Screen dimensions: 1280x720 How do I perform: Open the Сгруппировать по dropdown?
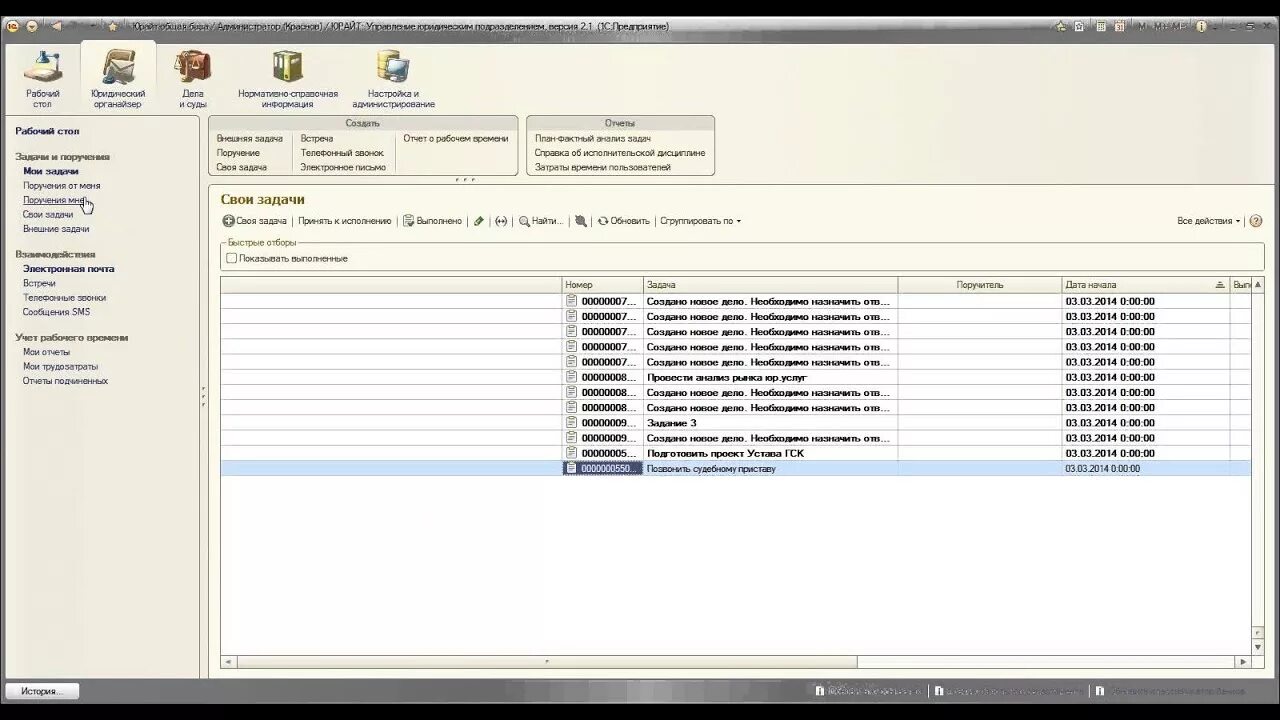(x=701, y=221)
